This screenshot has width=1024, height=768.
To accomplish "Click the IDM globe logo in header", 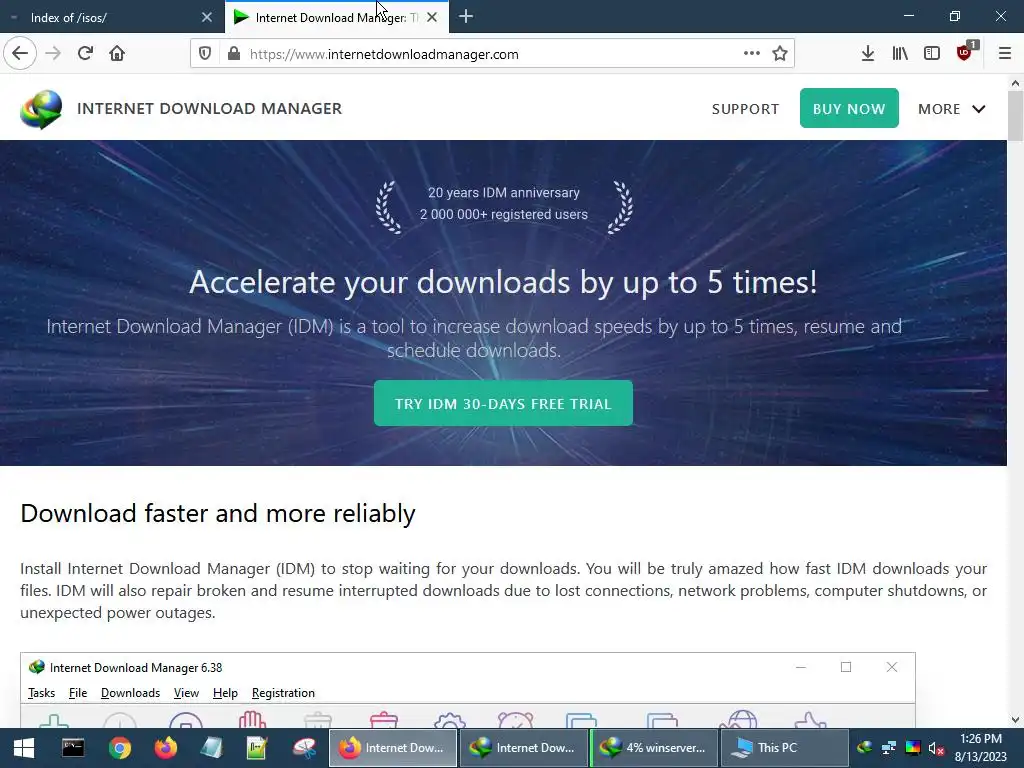I will [x=41, y=109].
